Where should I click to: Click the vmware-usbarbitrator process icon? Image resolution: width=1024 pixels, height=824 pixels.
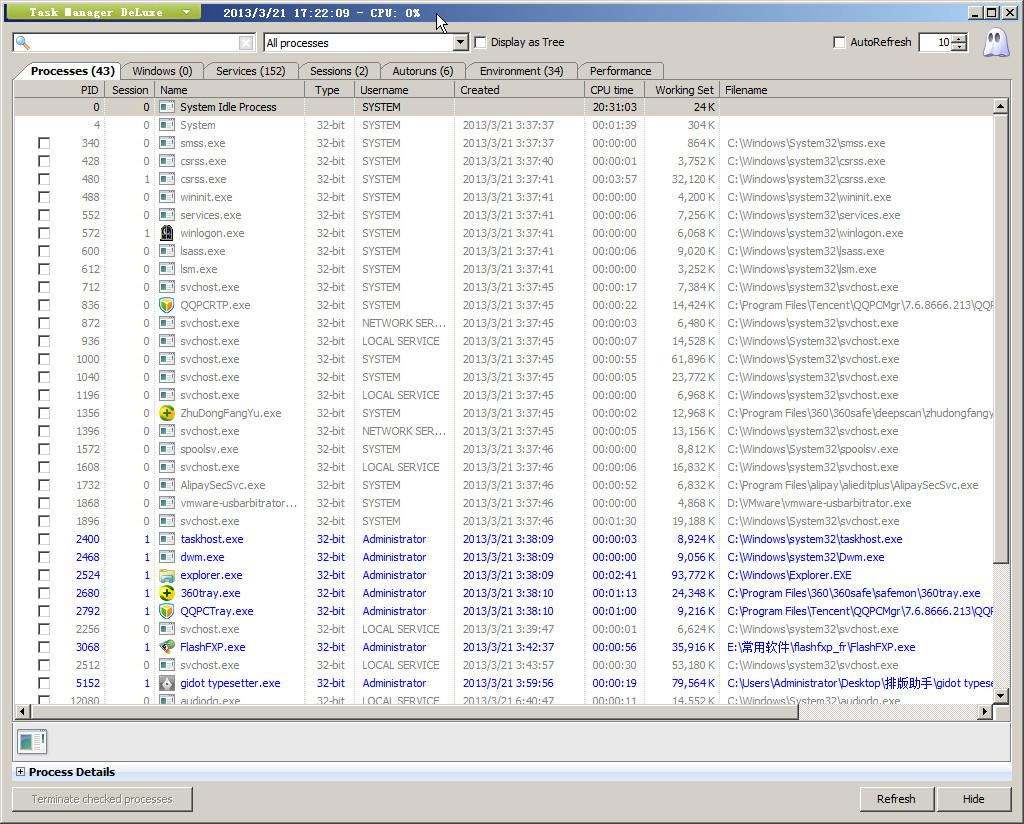click(x=167, y=503)
